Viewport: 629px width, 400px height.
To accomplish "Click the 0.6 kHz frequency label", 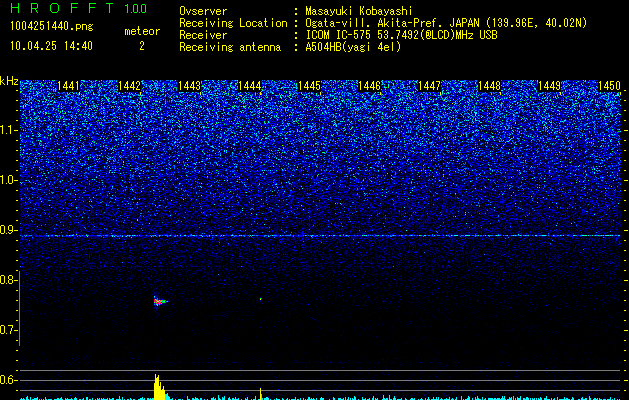I will (x=8, y=380).
